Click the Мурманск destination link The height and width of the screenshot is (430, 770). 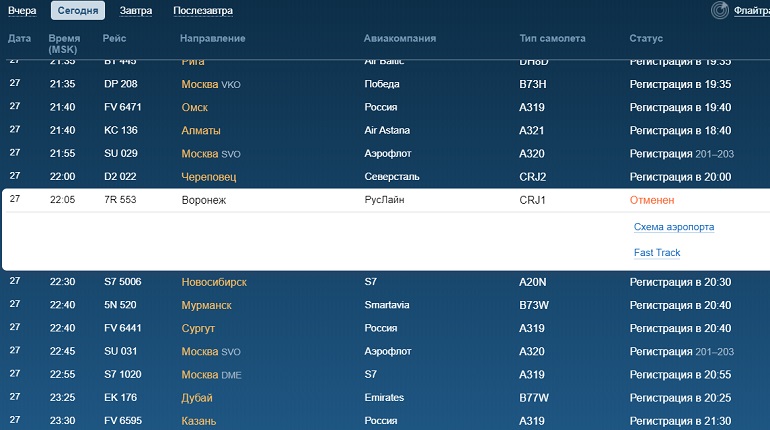(x=206, y=305)
